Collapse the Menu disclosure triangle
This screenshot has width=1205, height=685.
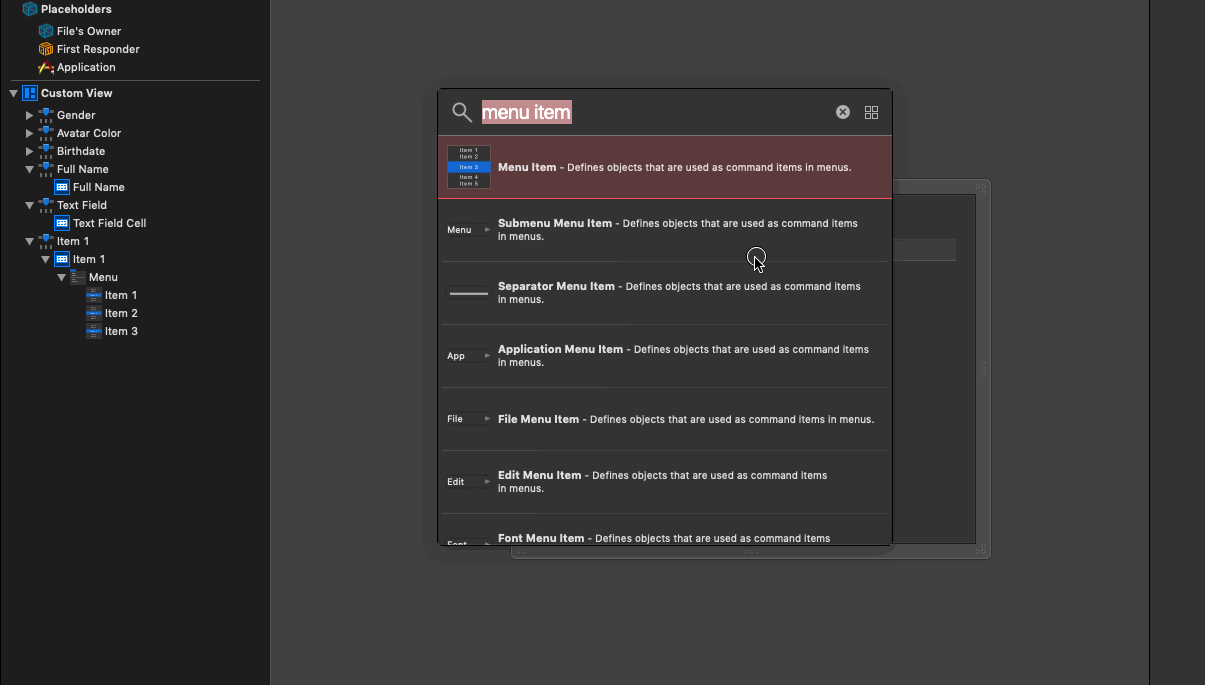click(x=62, y=277)
